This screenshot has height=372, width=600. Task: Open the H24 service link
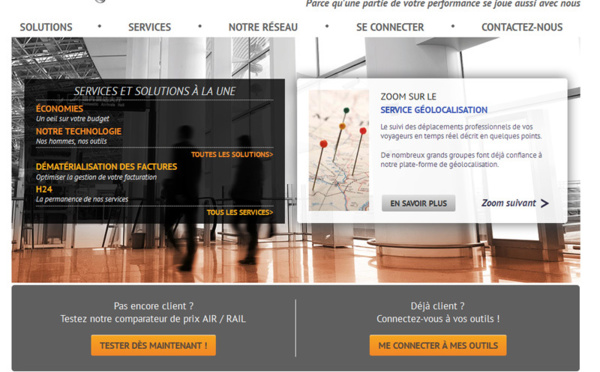44,189
